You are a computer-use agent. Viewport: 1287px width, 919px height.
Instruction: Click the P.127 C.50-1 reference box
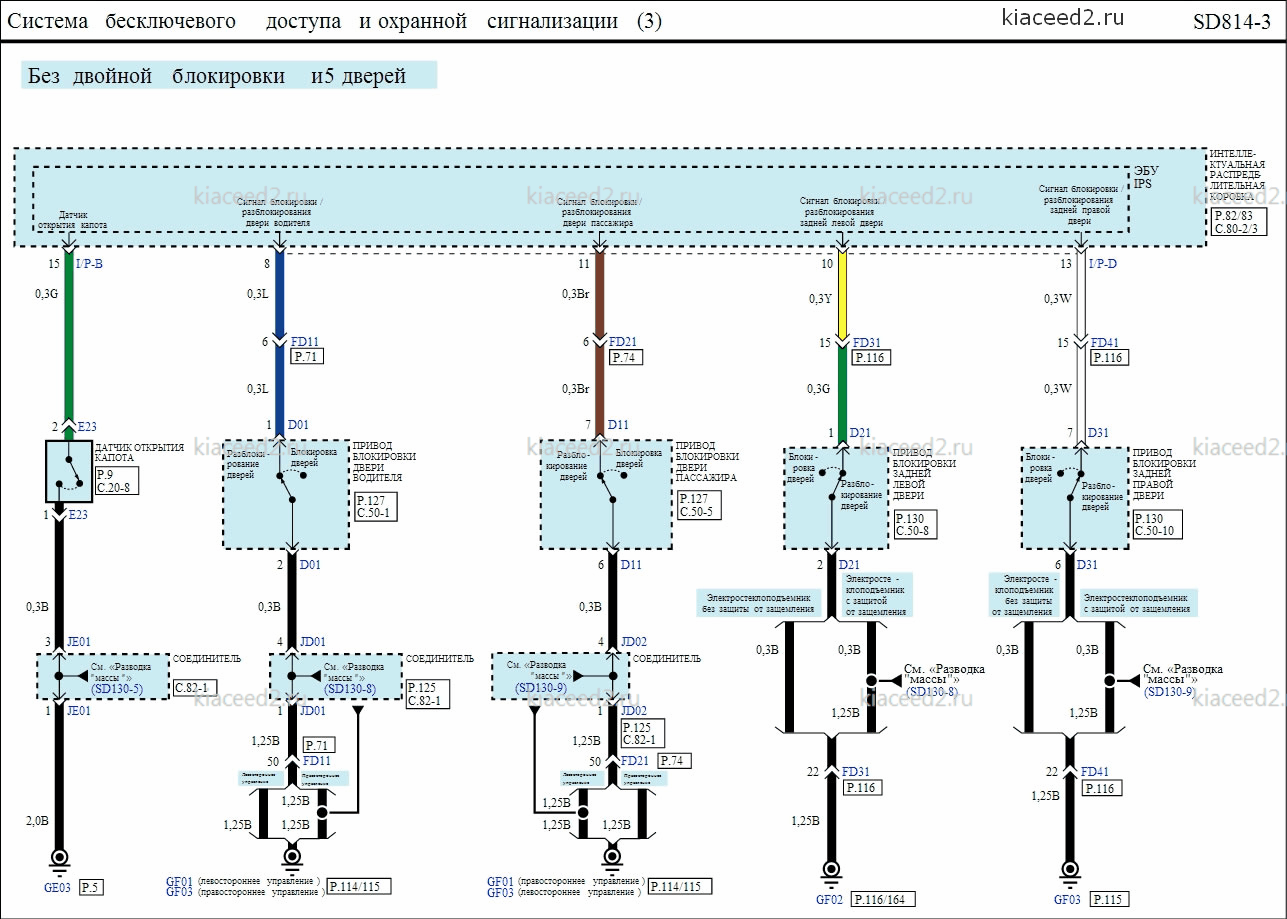click(x=377, y=506)
